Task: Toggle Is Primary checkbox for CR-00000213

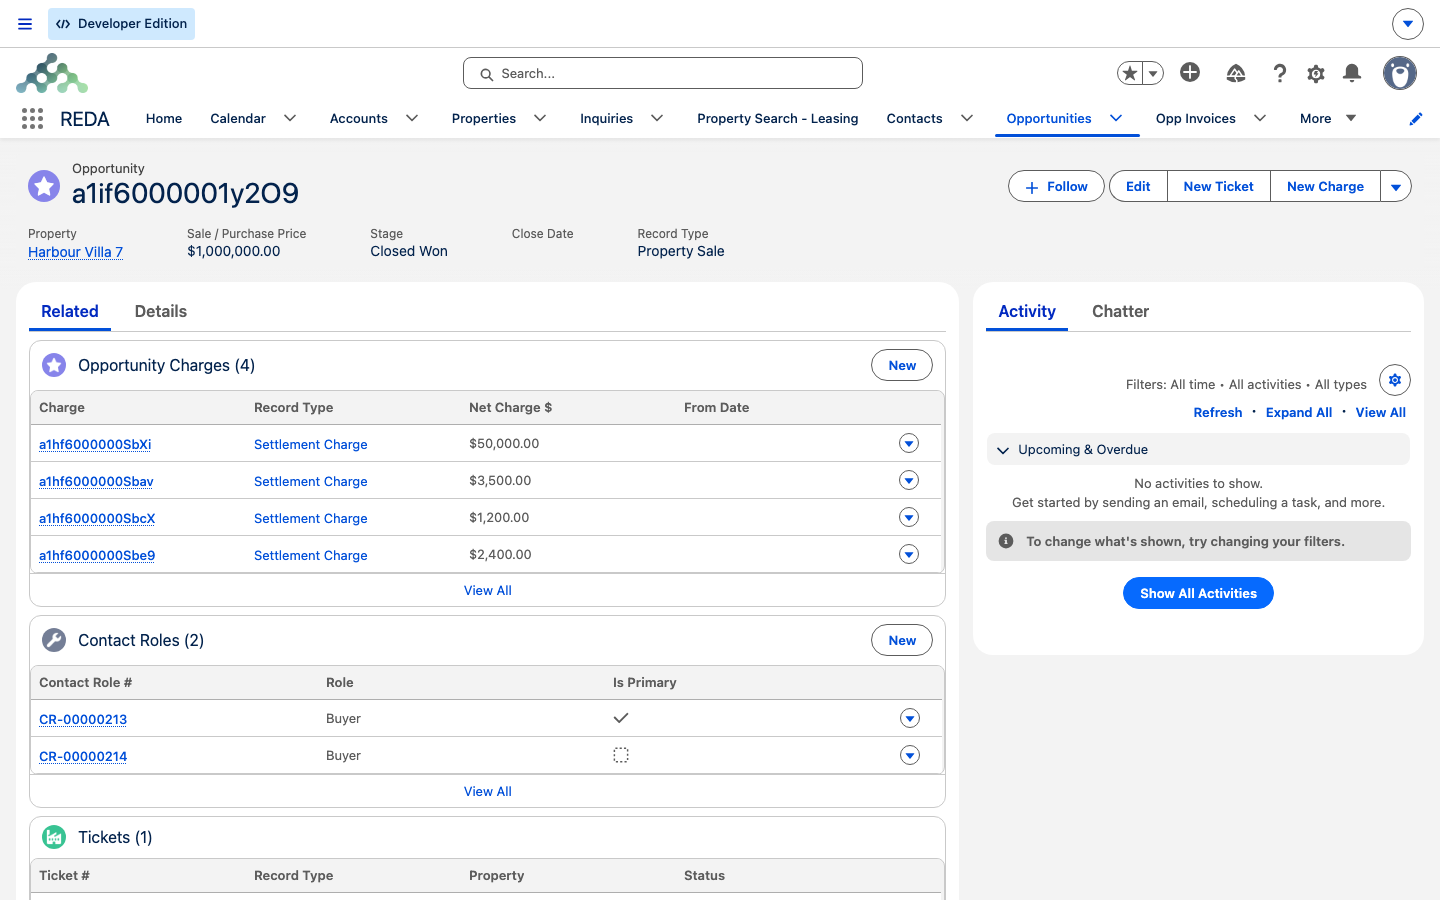Action: pos(621,718)
